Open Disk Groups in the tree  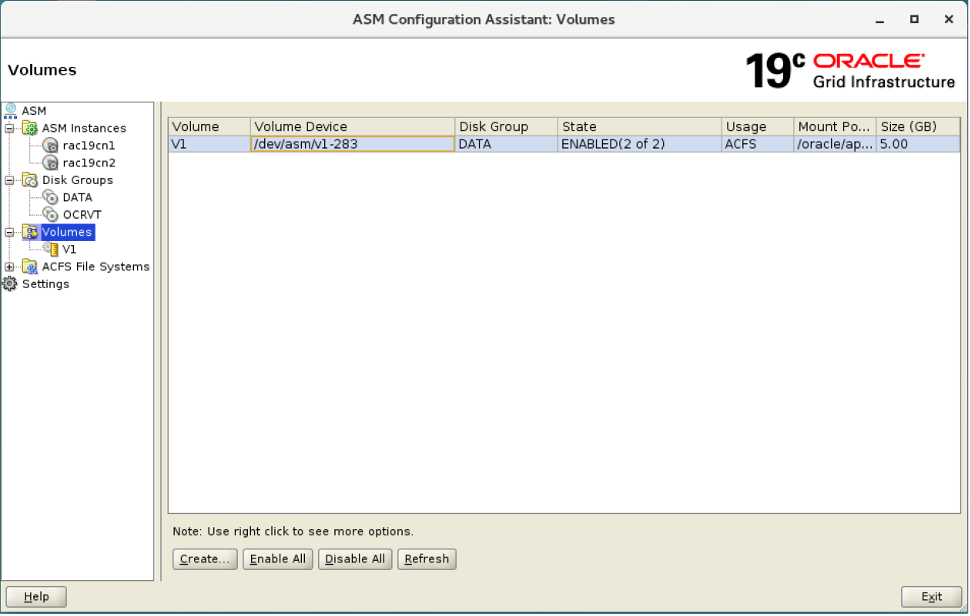click(x=77, y=180)
